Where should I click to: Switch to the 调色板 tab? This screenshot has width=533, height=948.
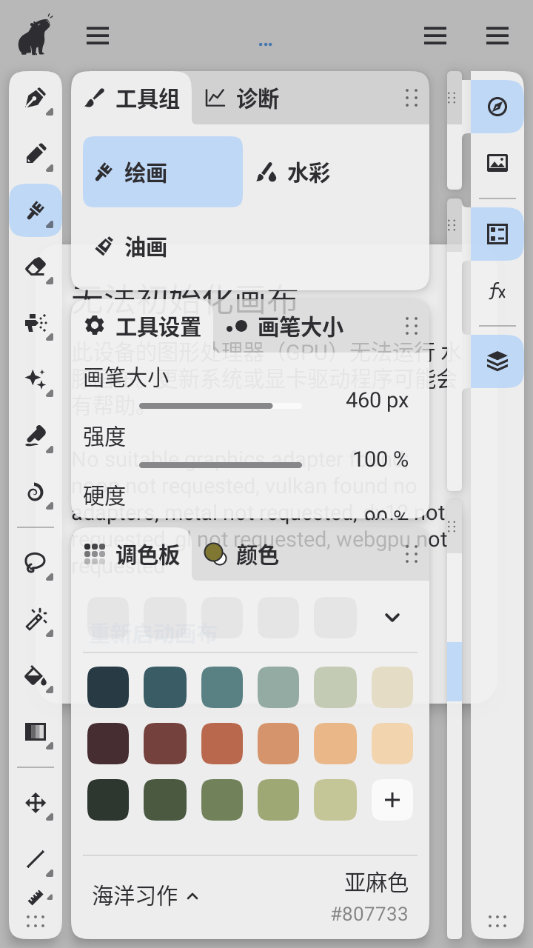tap(132, 554)
